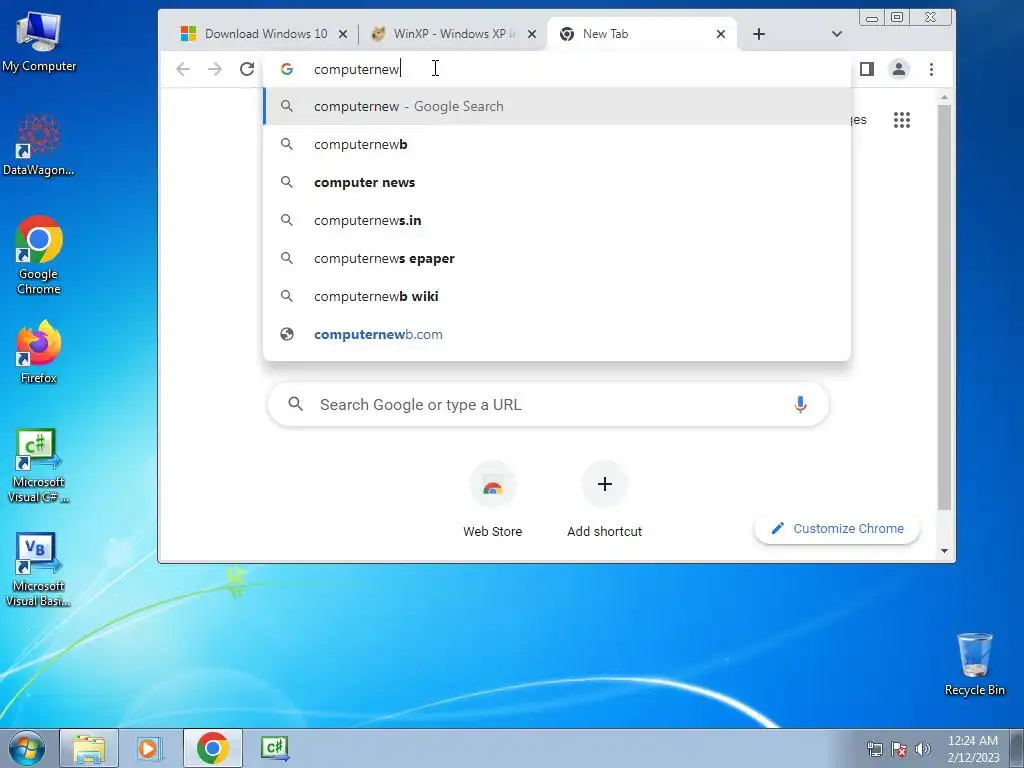The height and width of the screenshot is (768, 1024).
Task: Open Windows Explorer from the taskbar
Action: (x=89, y=748)
